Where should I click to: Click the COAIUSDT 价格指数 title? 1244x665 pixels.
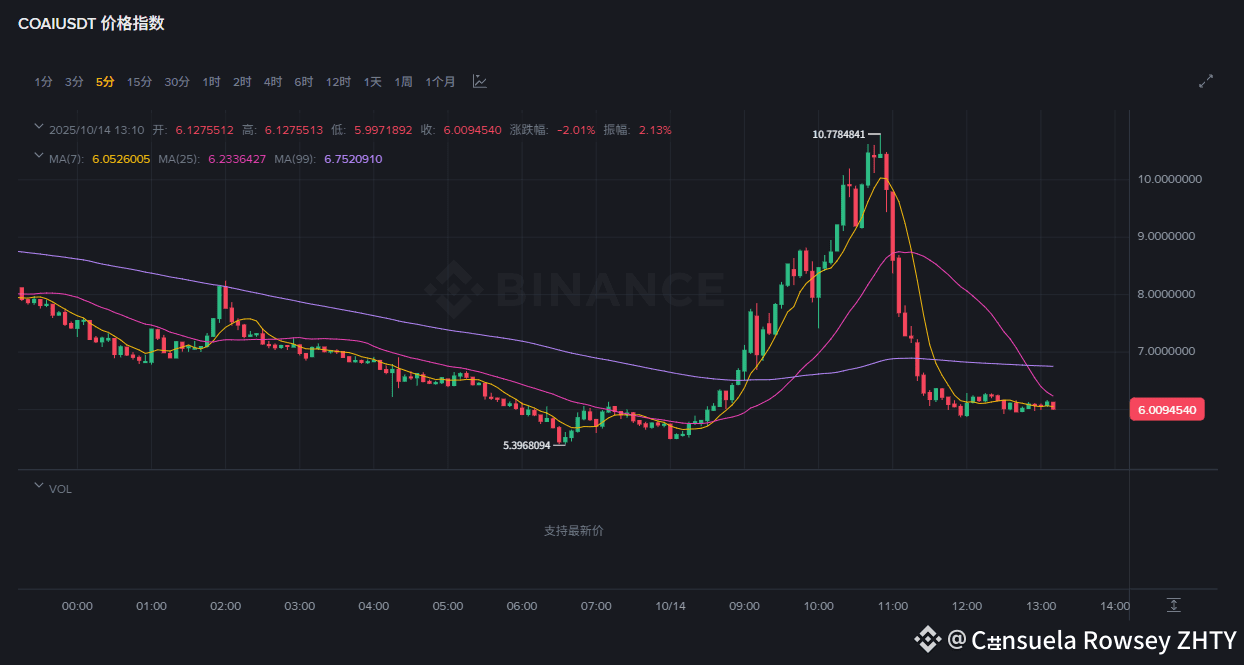[91, 23]
